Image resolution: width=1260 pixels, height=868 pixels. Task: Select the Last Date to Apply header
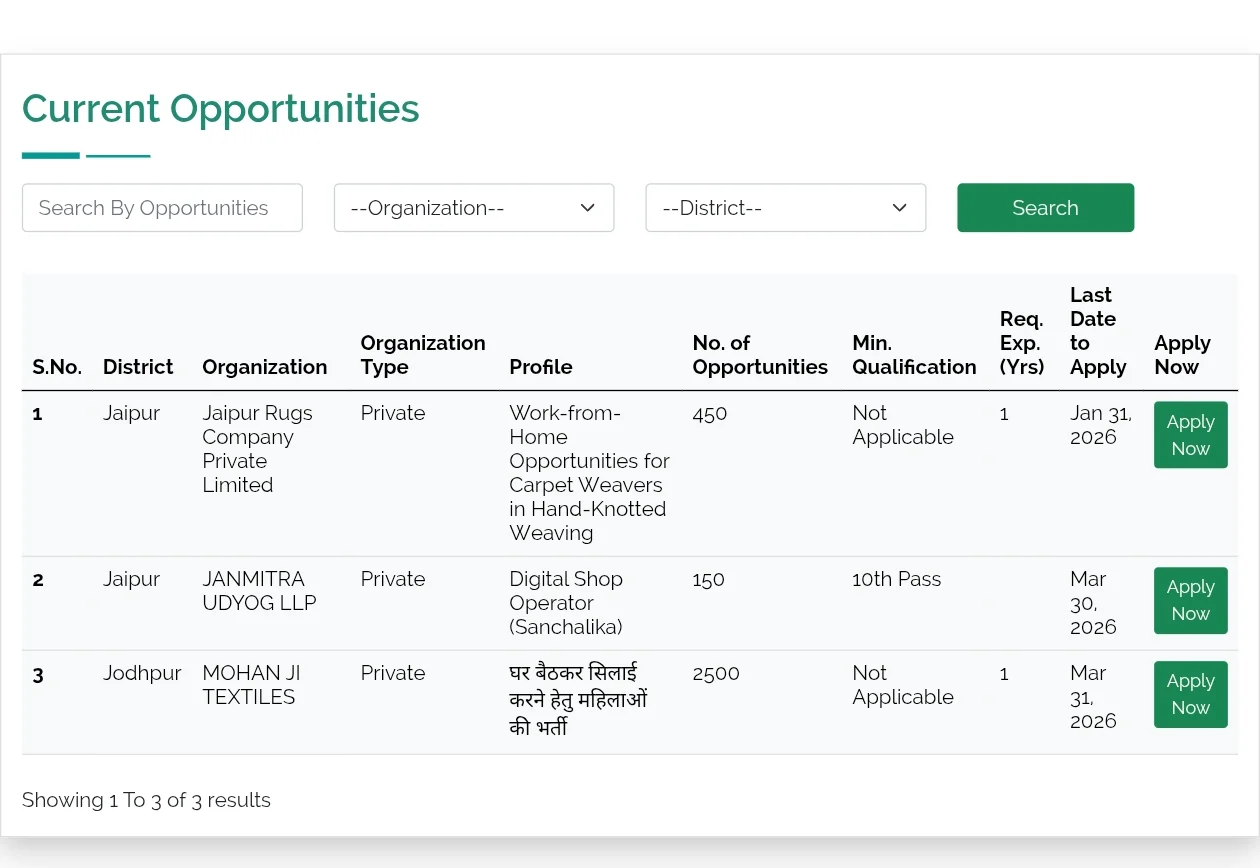coord(1097,331)
